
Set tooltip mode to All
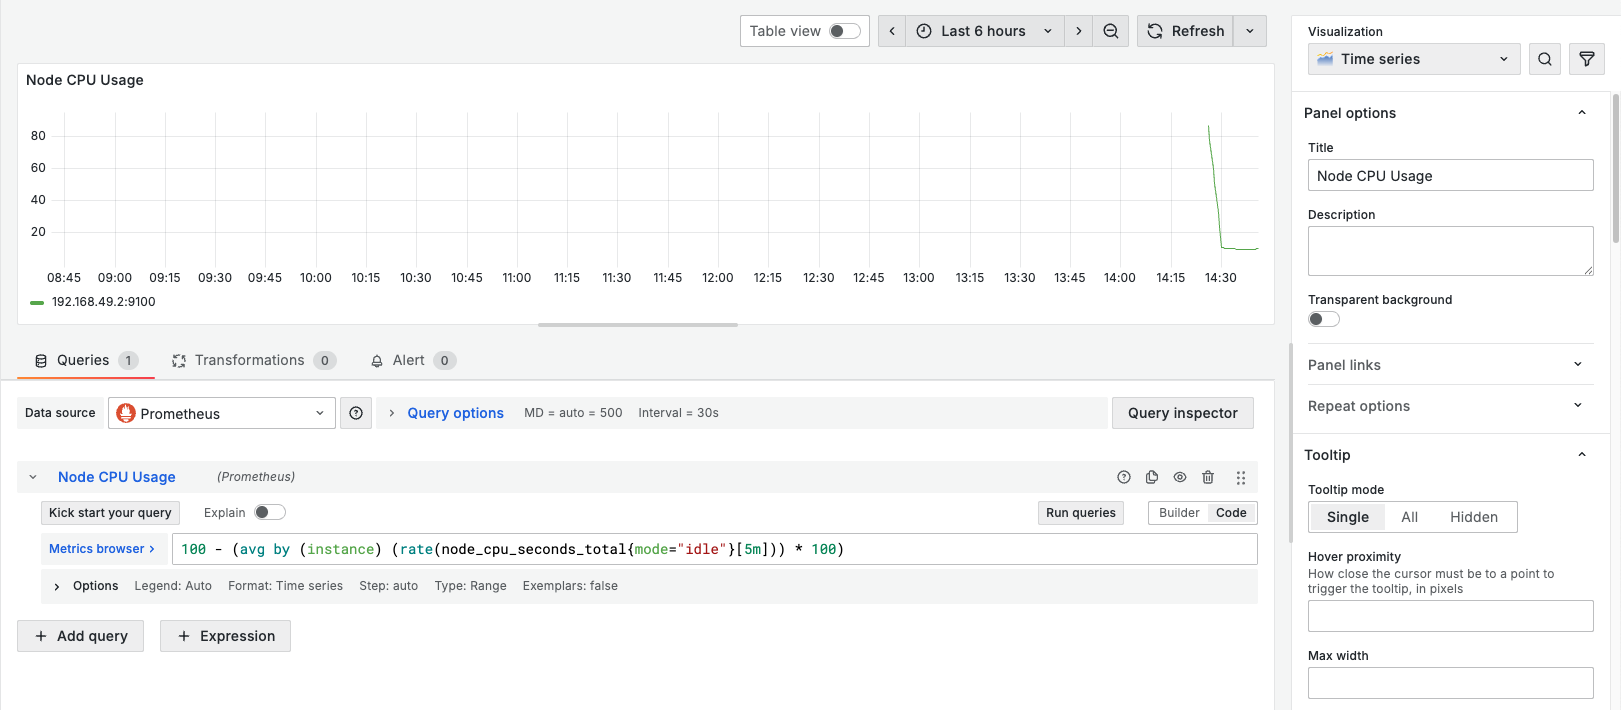pos(1409,517)
